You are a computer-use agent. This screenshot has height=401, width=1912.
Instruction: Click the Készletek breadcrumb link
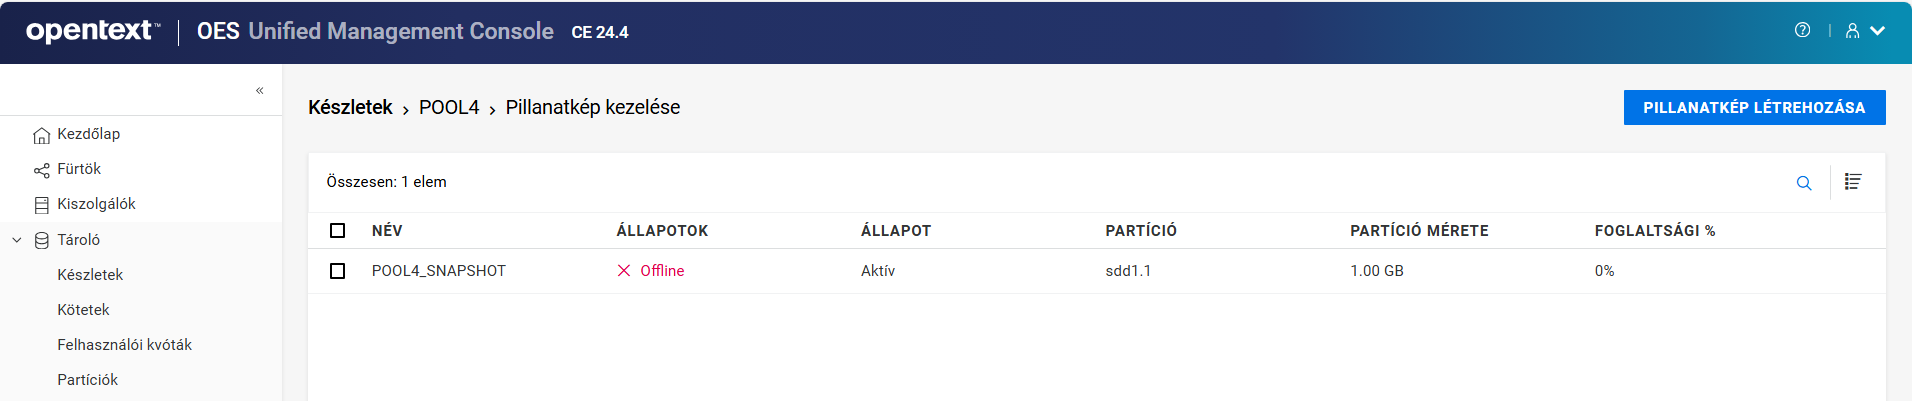coord(350,108)
